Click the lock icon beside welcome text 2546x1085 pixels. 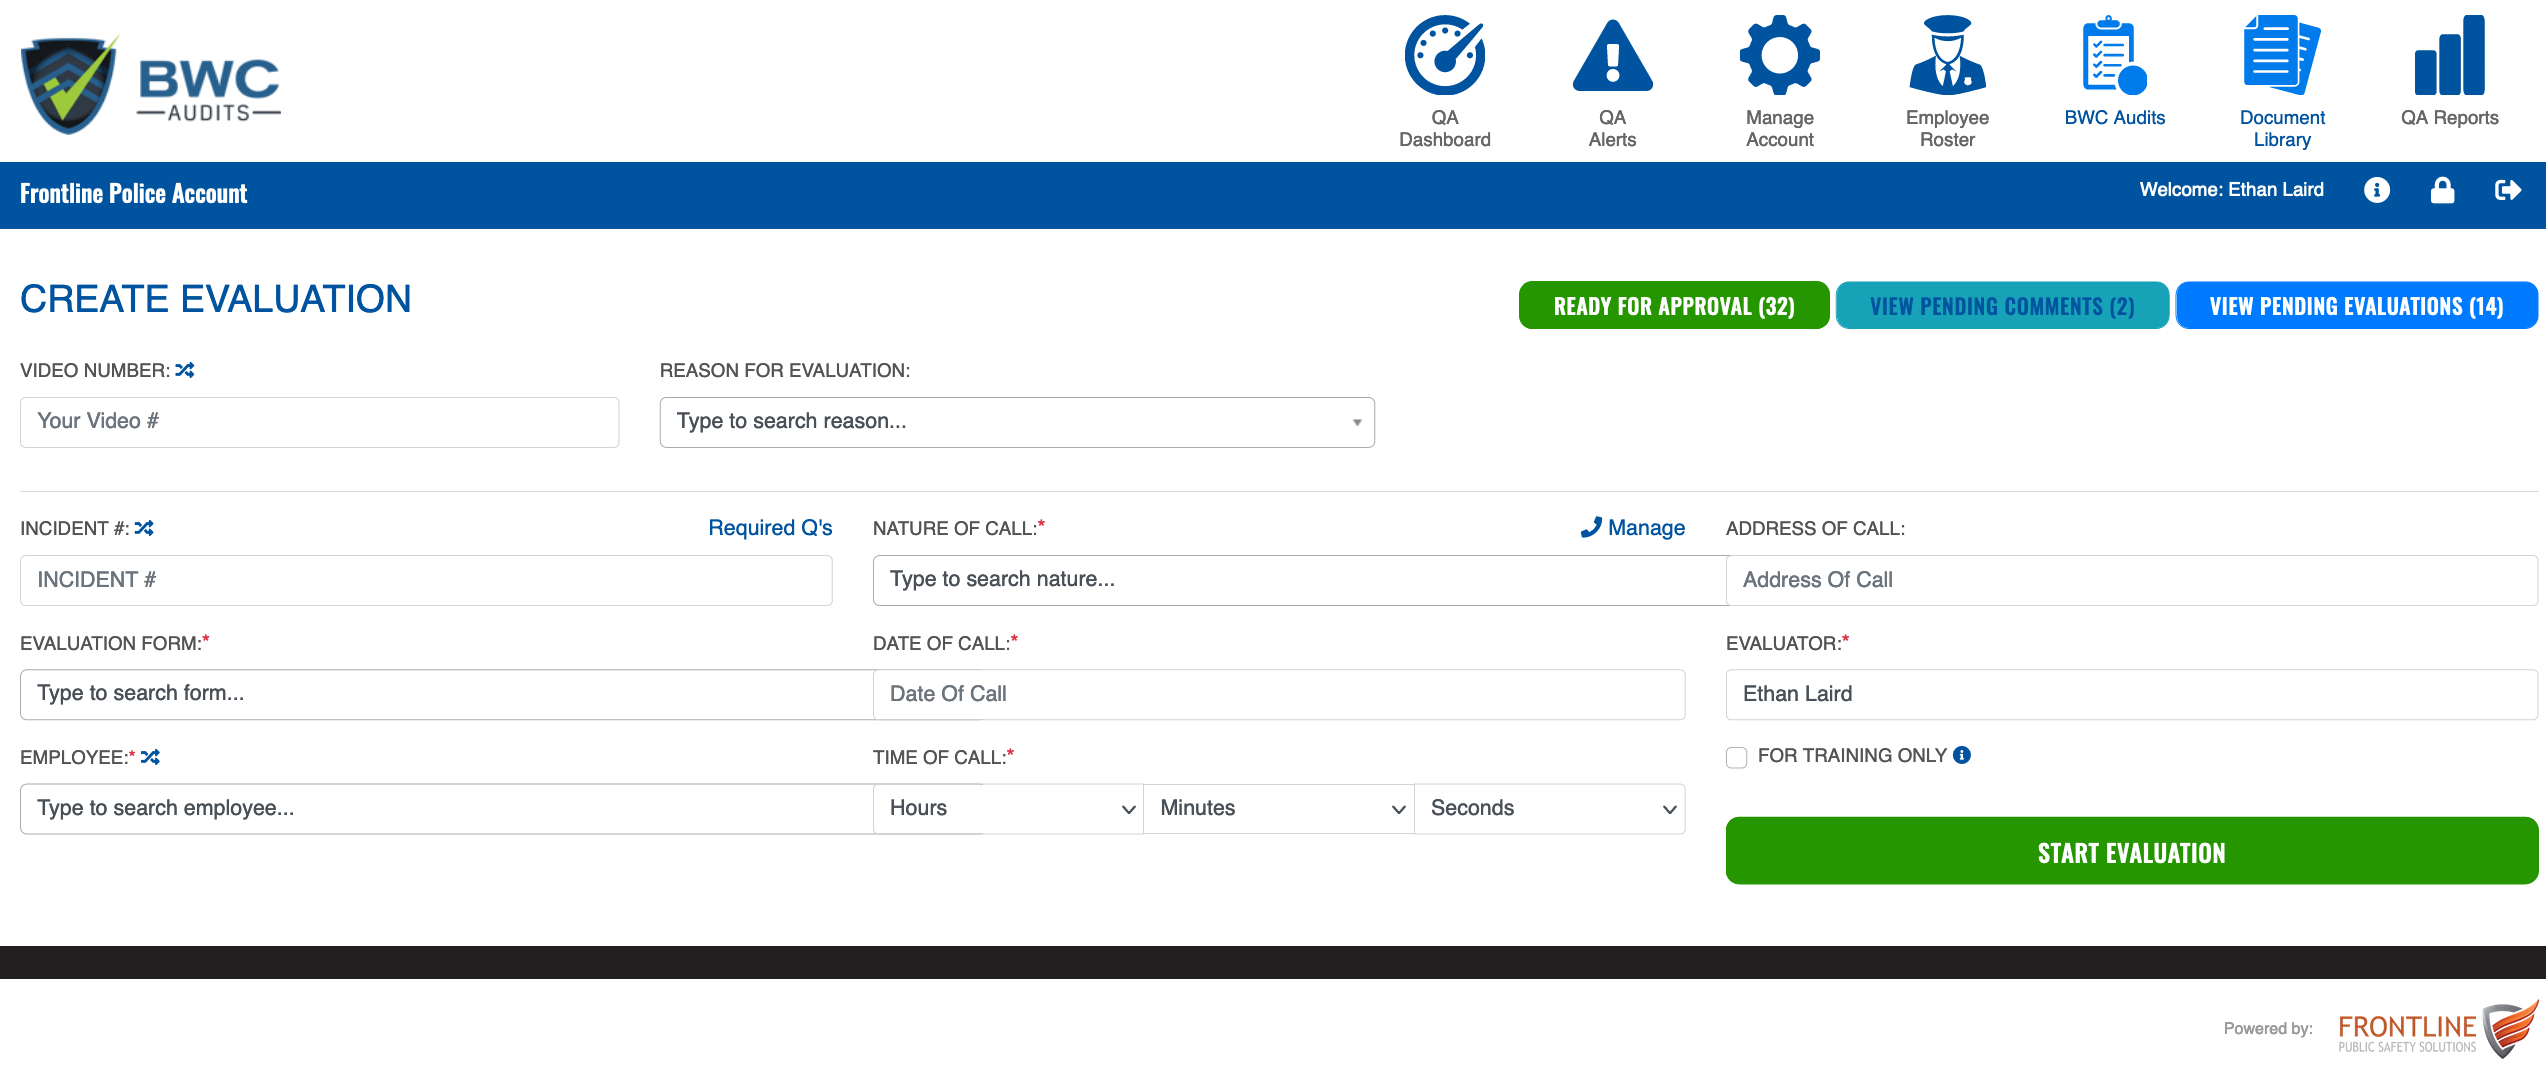tap(2442, 190)
